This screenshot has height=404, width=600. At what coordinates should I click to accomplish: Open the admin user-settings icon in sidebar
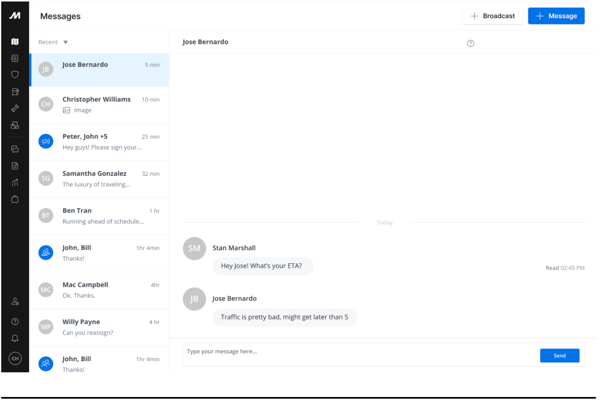pos(15,302)
